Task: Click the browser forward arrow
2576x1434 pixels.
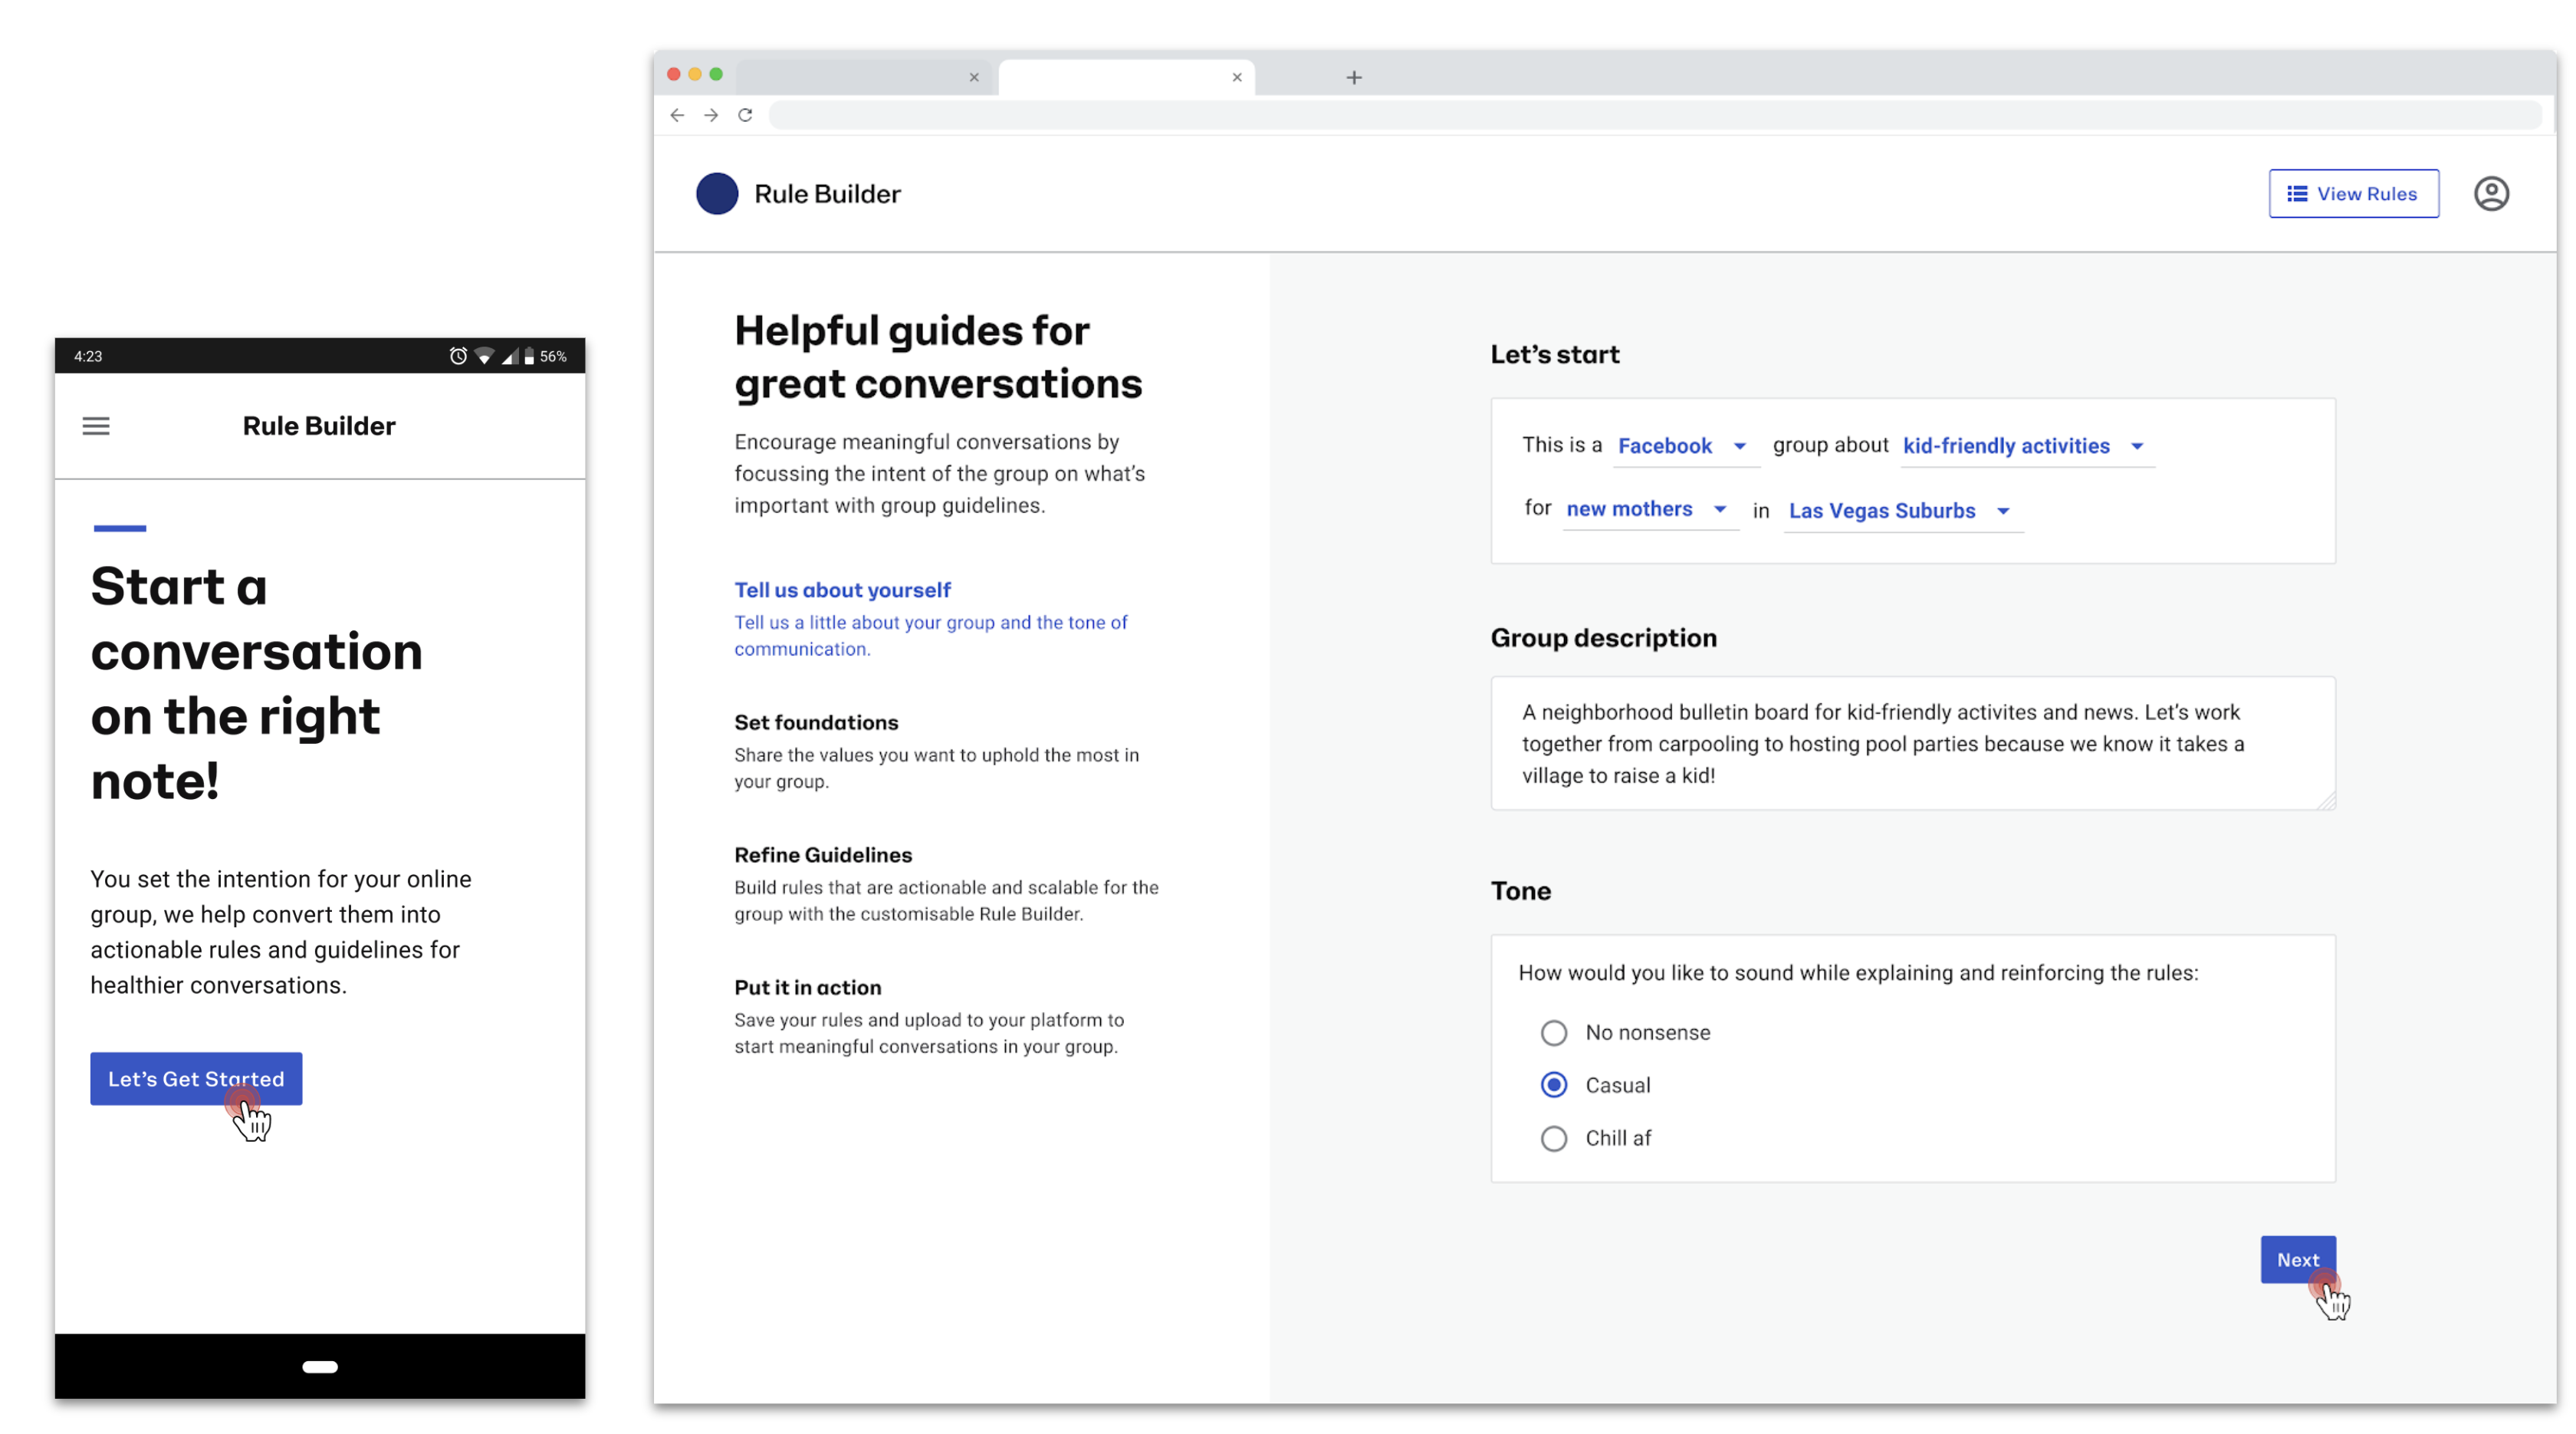Action: point(711,115)
